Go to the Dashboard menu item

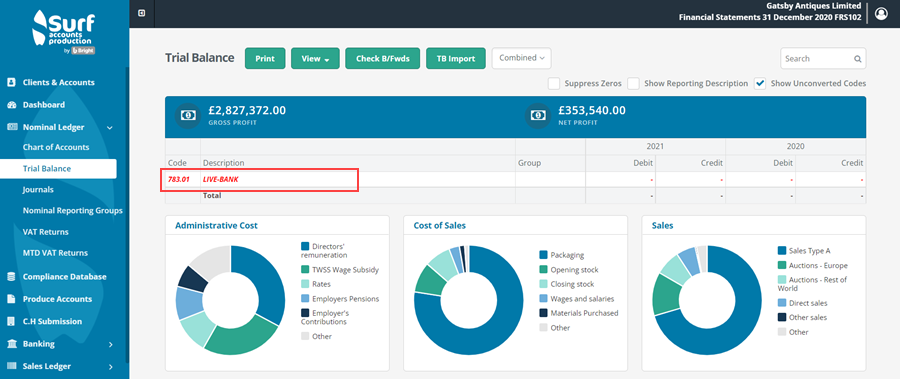44,105
